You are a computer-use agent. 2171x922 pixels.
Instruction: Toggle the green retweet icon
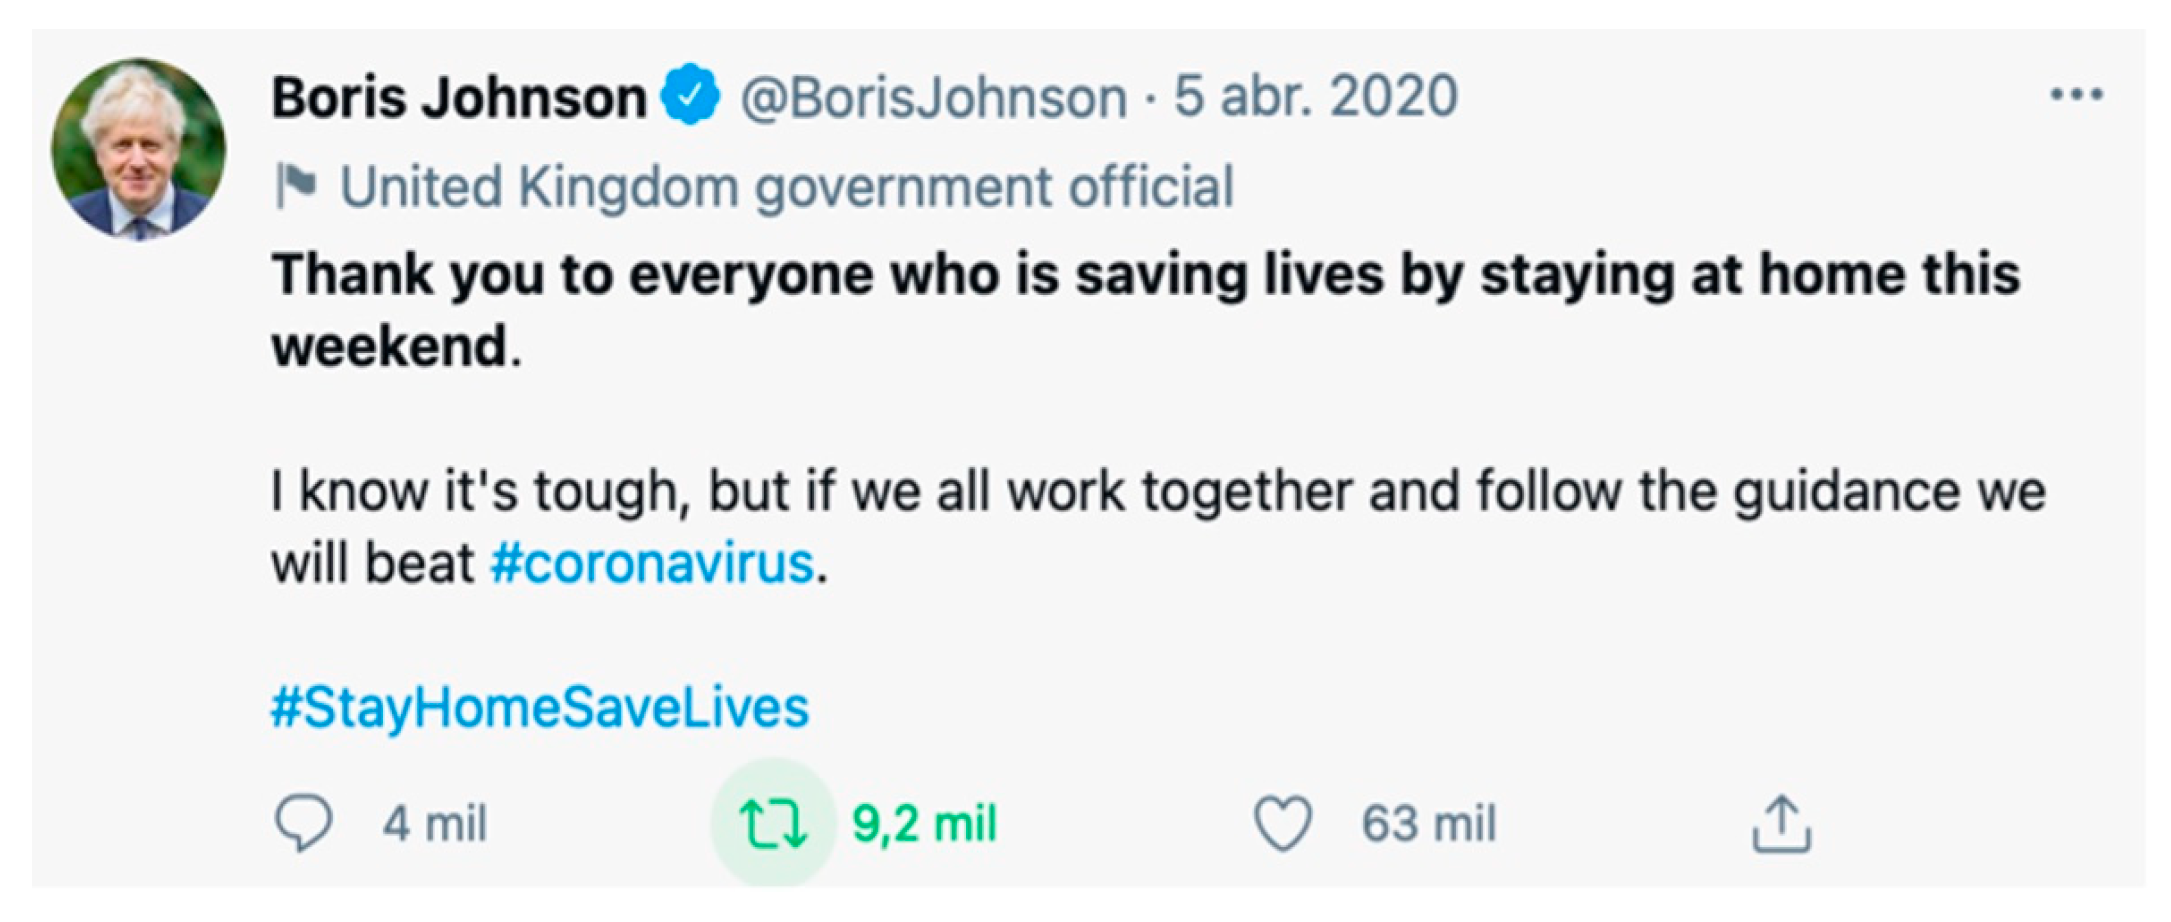[772, 823]
